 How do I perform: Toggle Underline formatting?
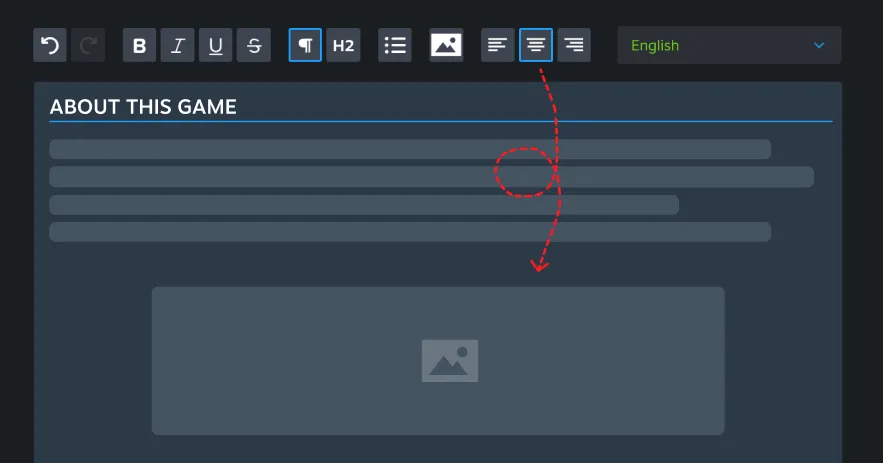coord(216,45)
